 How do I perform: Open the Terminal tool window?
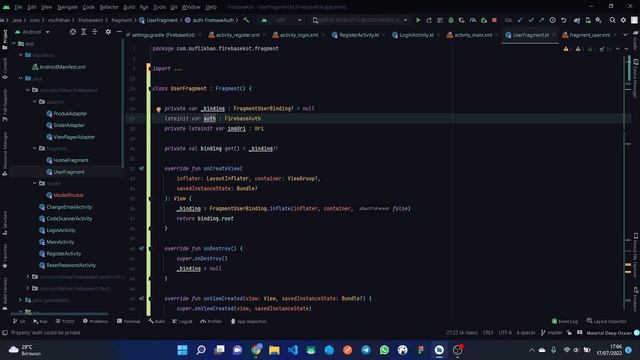point(129,322)
